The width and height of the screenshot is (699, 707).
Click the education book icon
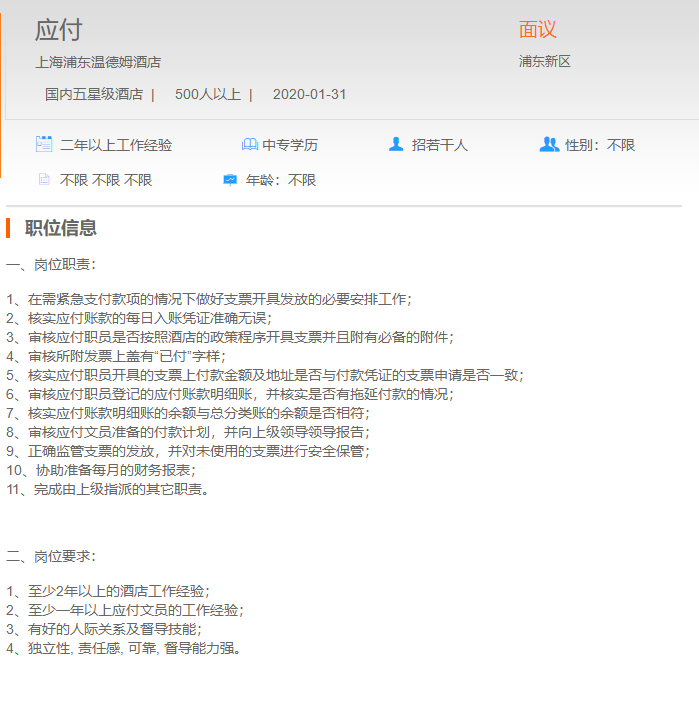pyautogui.click(x=249, y=145)
